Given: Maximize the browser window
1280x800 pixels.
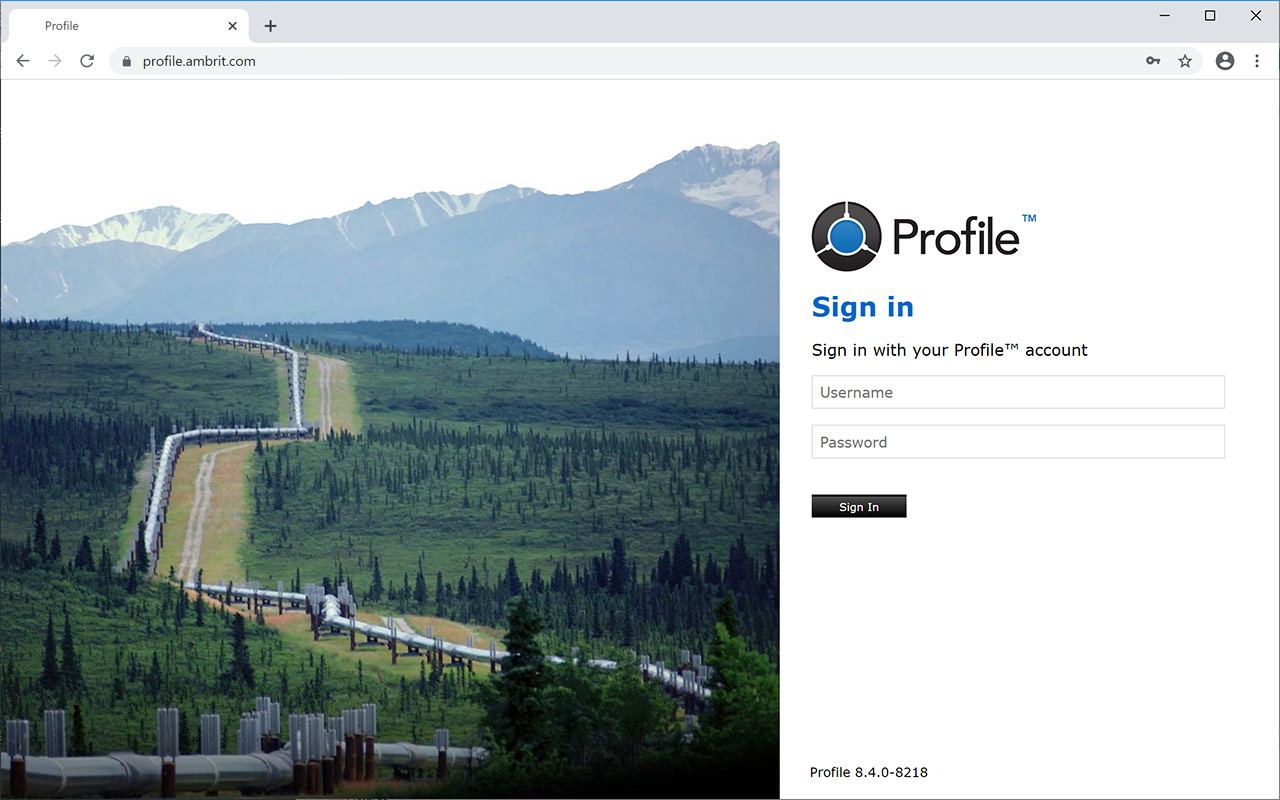Looking at the screenshot, I should (1210, 15).
